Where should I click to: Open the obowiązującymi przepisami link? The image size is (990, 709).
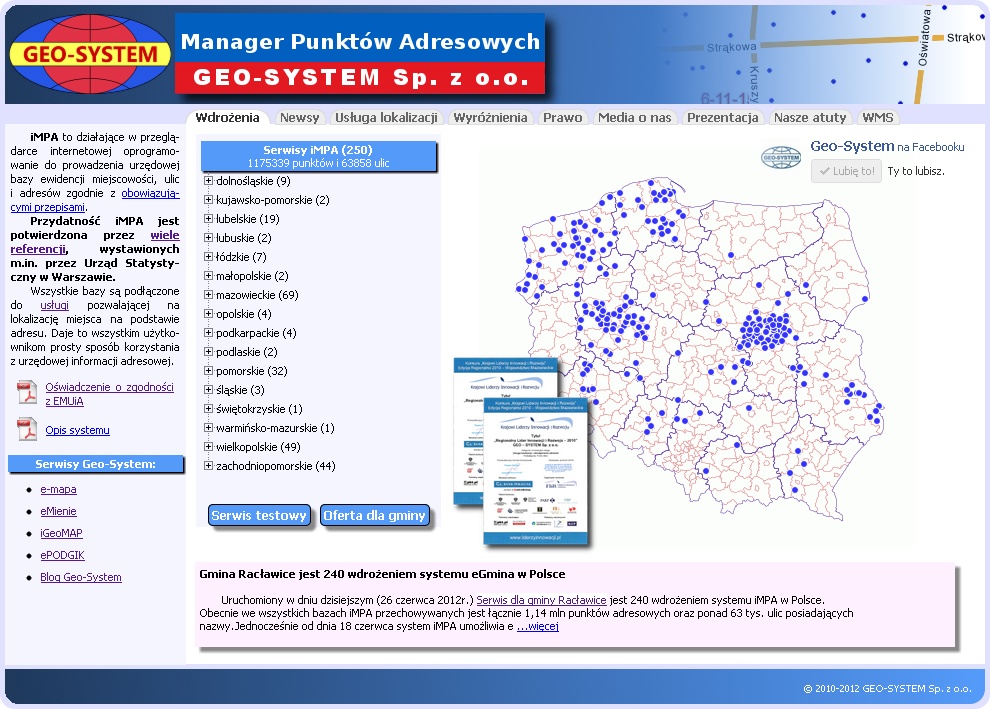coord(150,193)
